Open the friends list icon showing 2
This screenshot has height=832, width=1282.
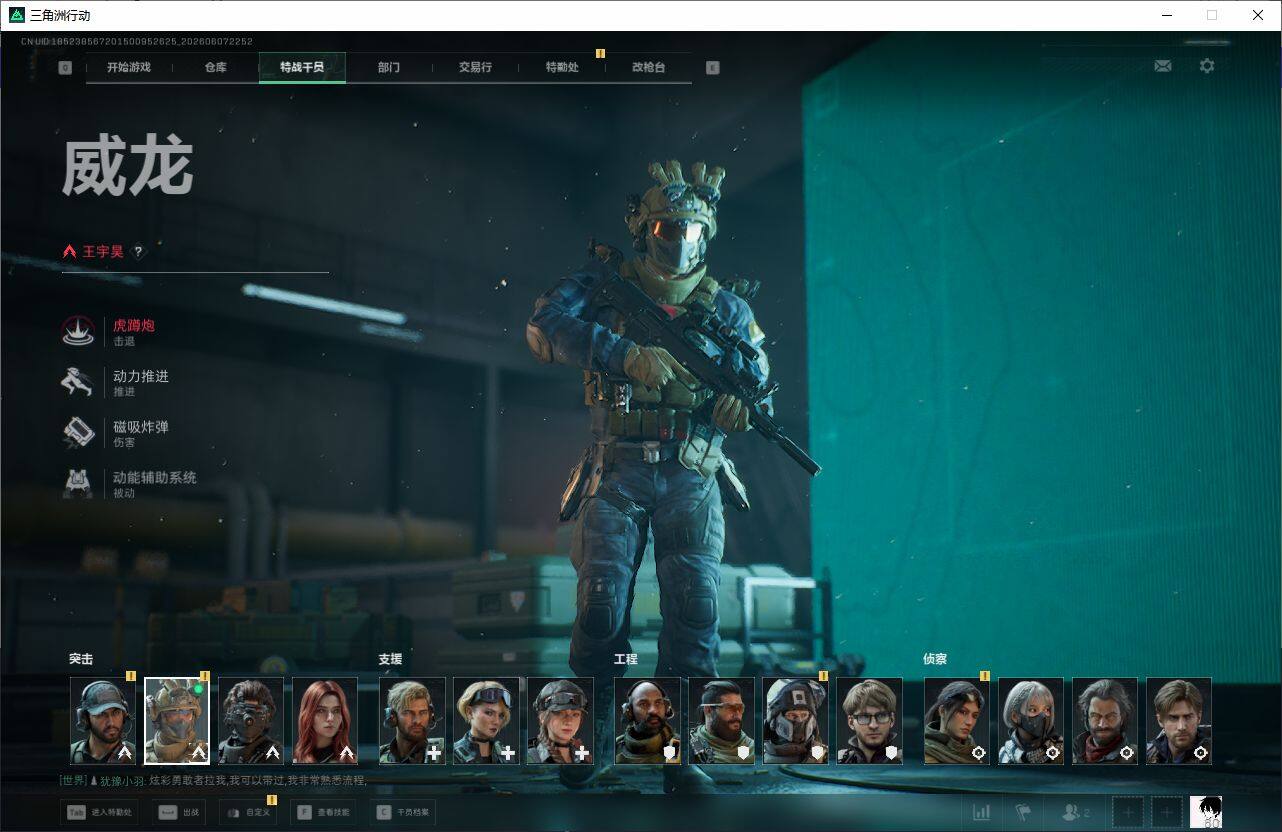(1075, 813)
